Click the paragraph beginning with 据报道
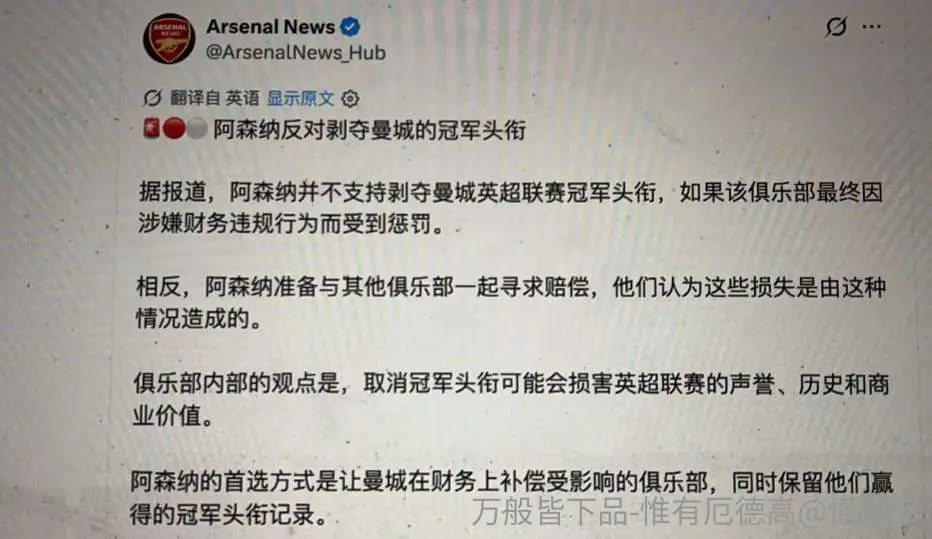Screen dimensions: 932x539 [x=510, y=208]
